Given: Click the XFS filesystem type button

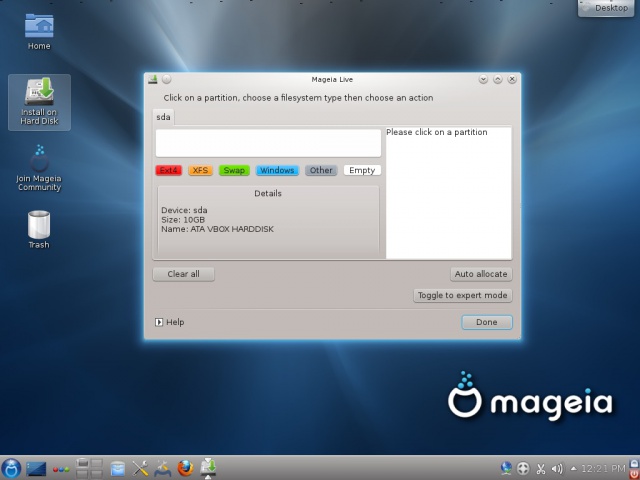Looking at the screenshot, I should click(200, 170).
